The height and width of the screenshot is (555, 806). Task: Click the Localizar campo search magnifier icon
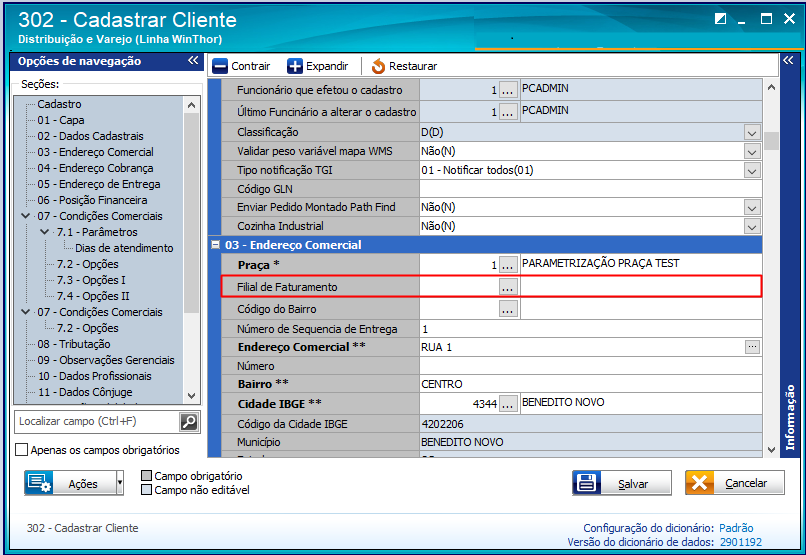[x=189, y=422]
